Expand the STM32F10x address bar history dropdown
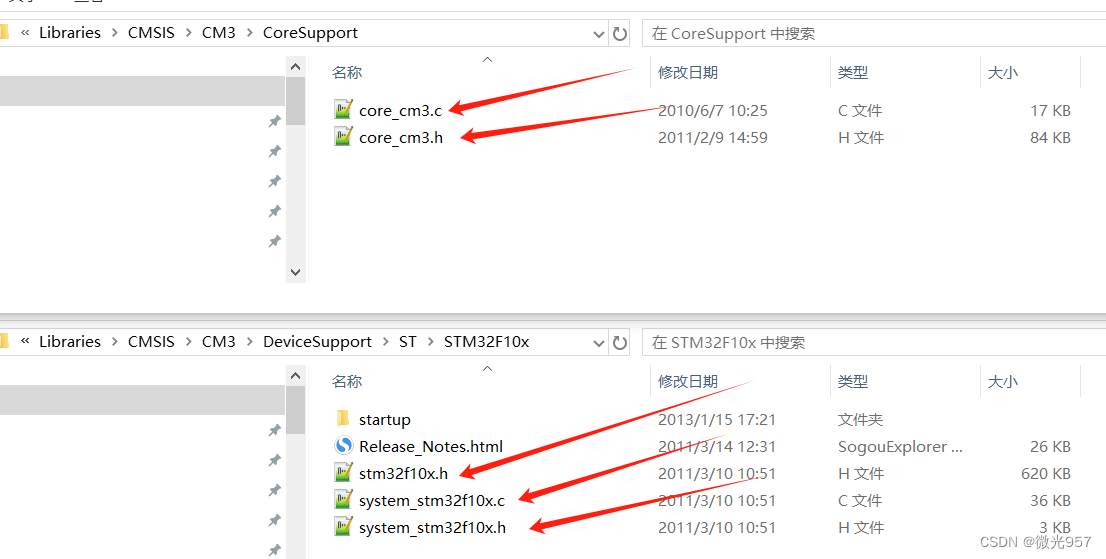This screenshot has width=1106, height=559. [599, 343]
